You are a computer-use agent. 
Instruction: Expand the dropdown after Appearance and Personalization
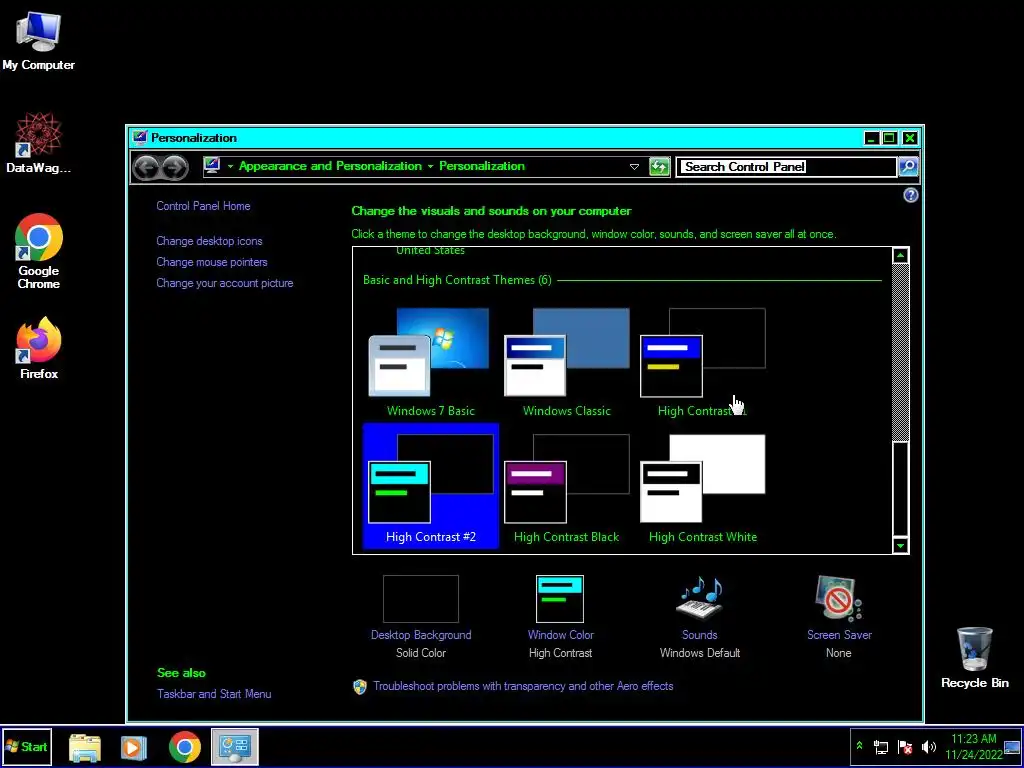click(430, 167)
